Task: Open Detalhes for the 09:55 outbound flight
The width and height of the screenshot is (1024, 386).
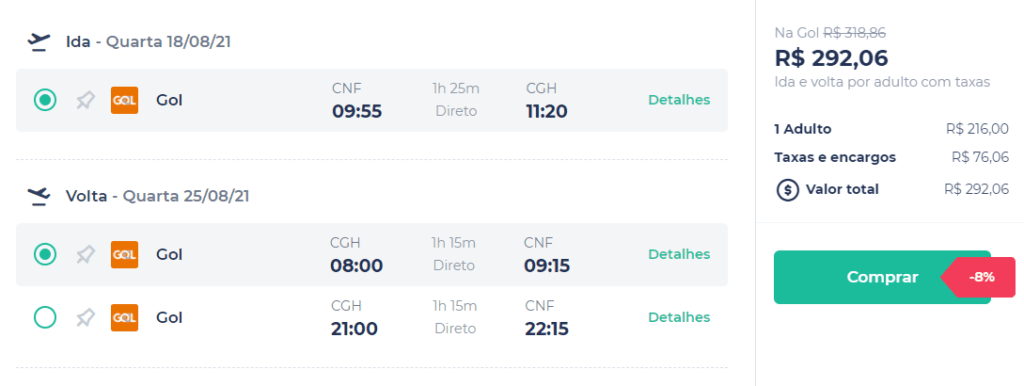Action: 679,100
